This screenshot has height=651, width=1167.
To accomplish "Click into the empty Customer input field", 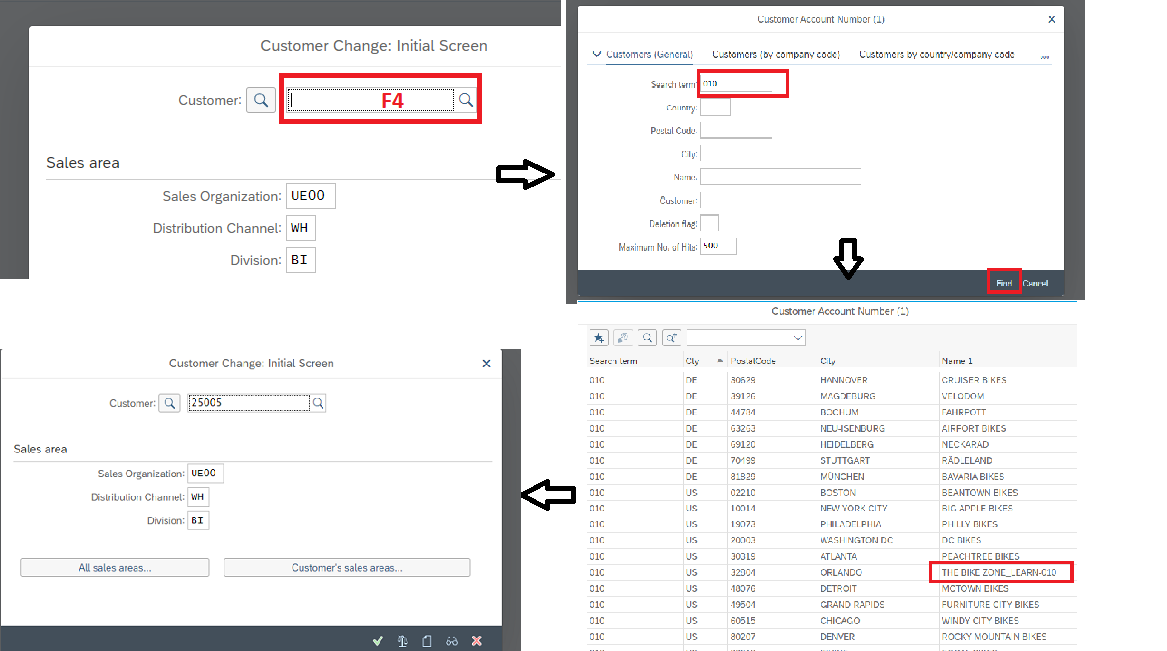I will tap(371, 100).
